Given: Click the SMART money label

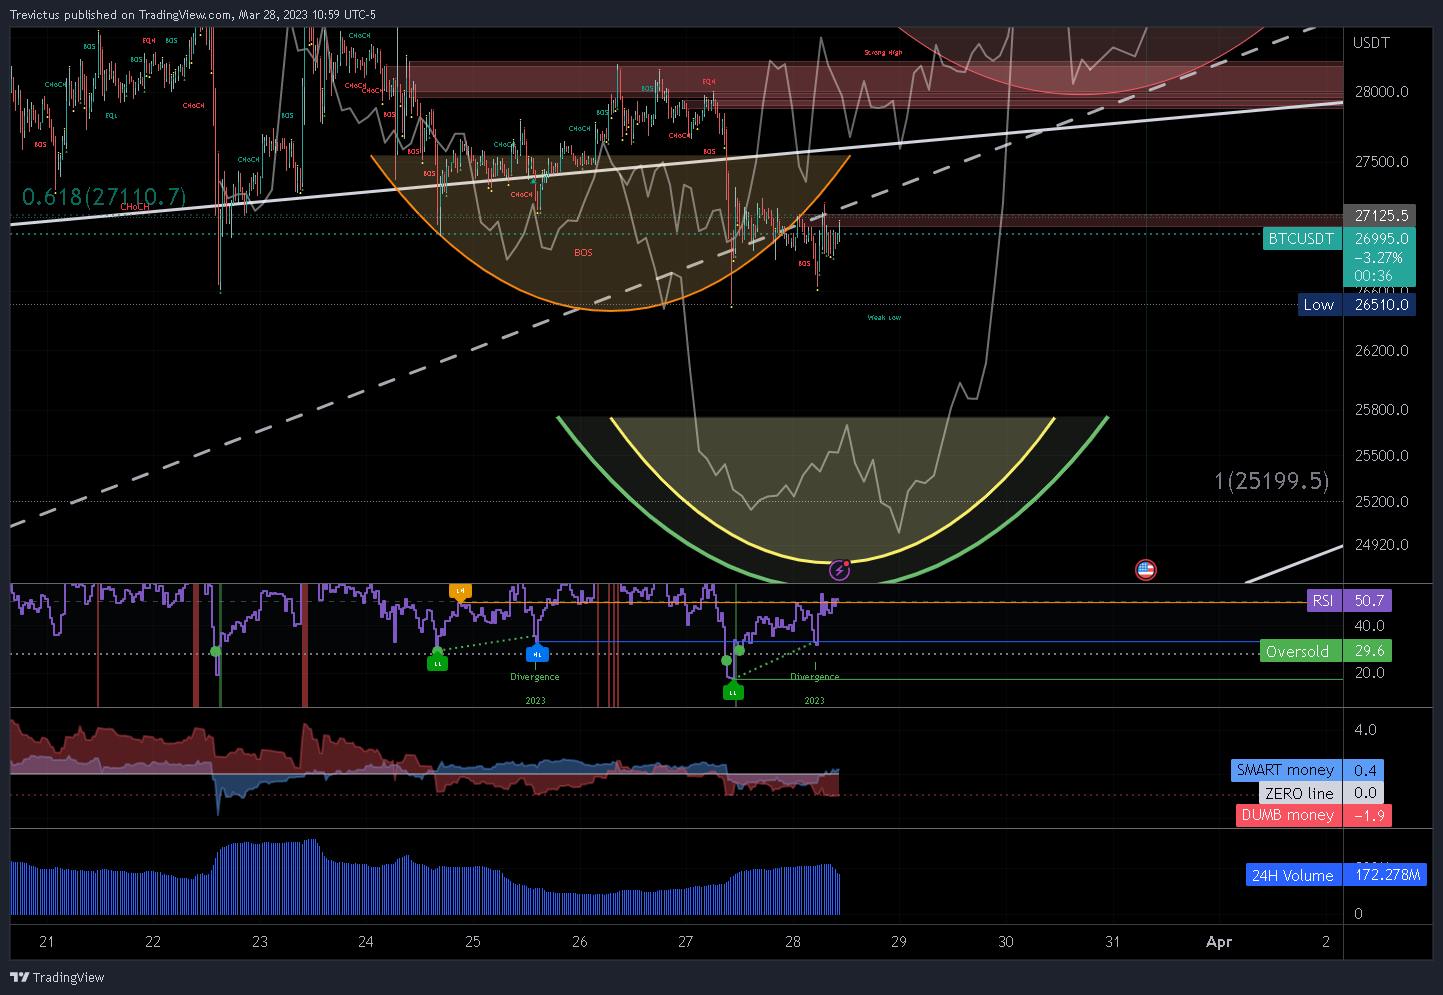Looking at the screenshot, I should pyautogui.click(x=1286, y=770).
